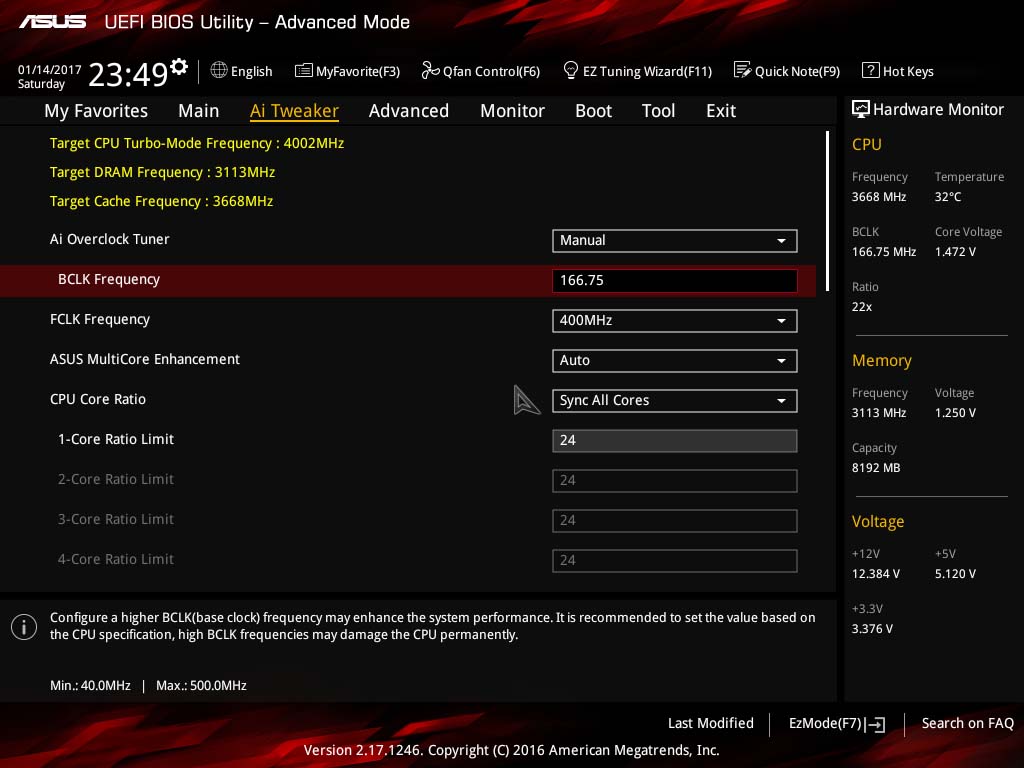Show the Hot Keys list

coord(908,71)
